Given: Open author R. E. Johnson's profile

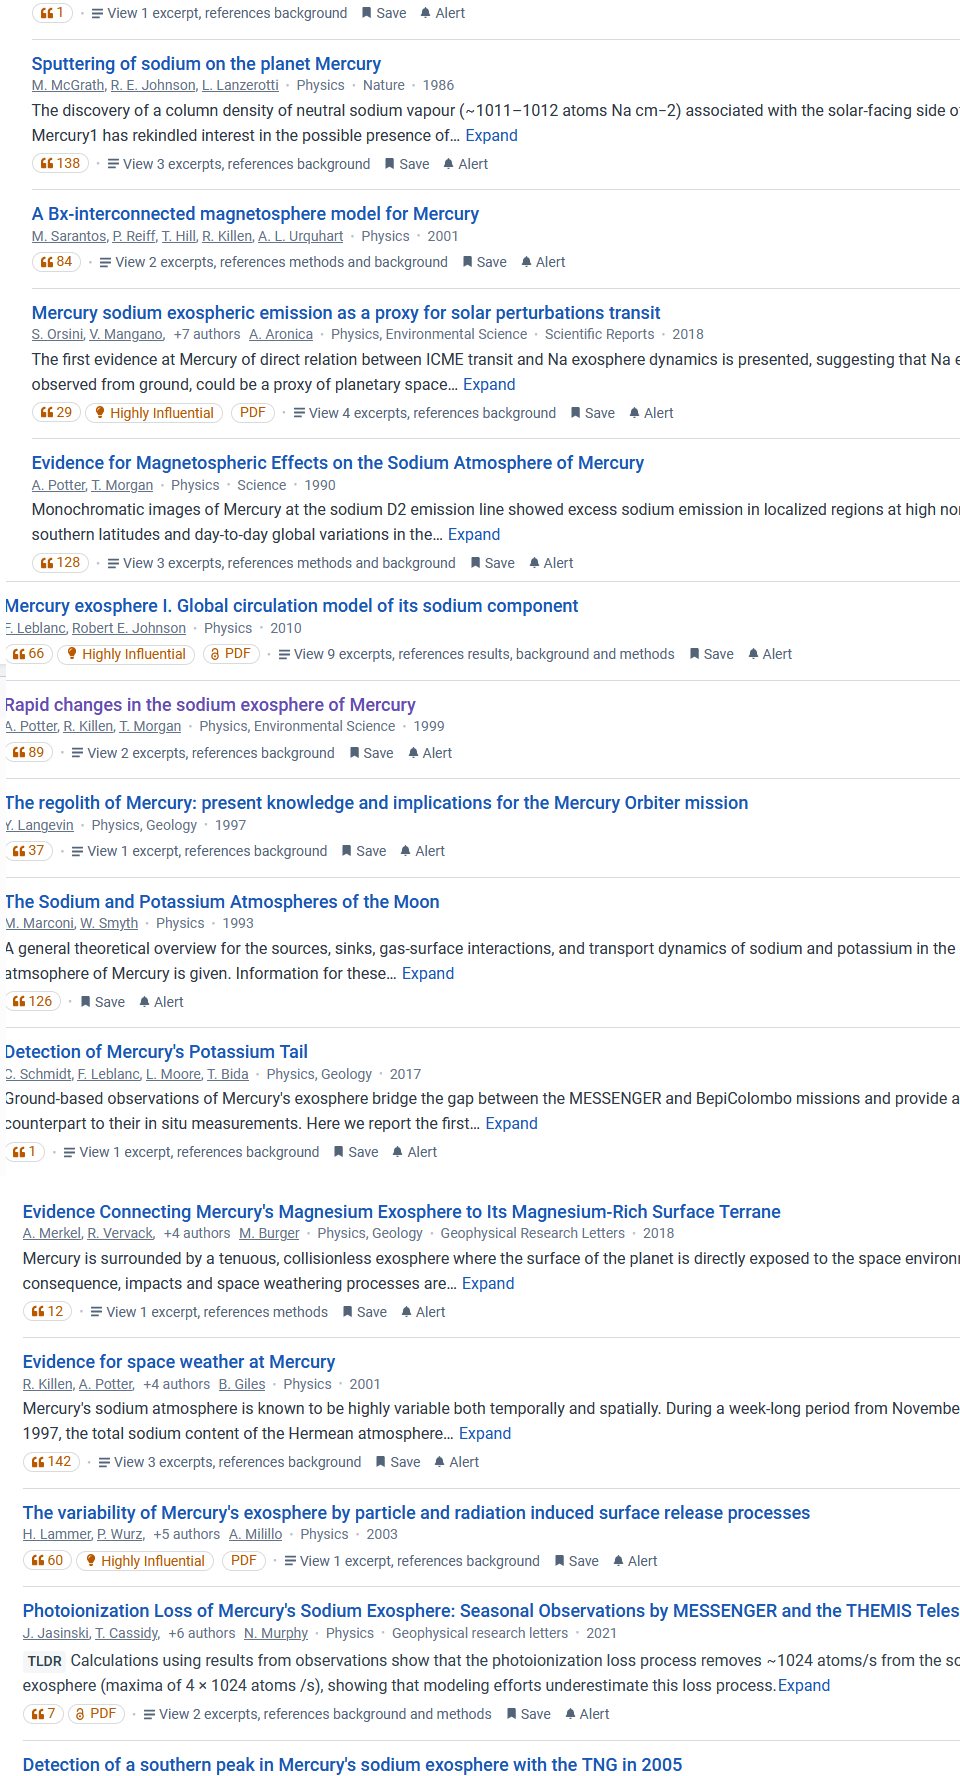Looking at the screenshot, I should tap(153, 85).
